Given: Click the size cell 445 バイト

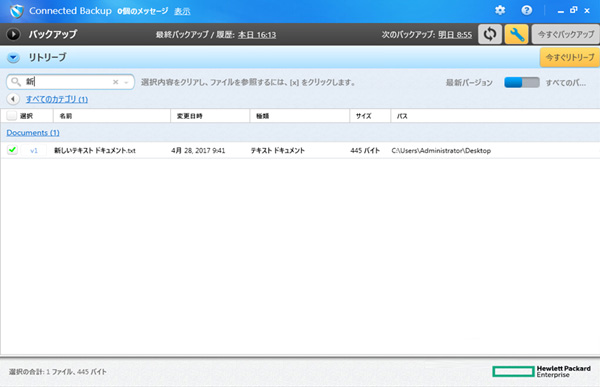Looking at the screenshot, I should pos(365,150).
